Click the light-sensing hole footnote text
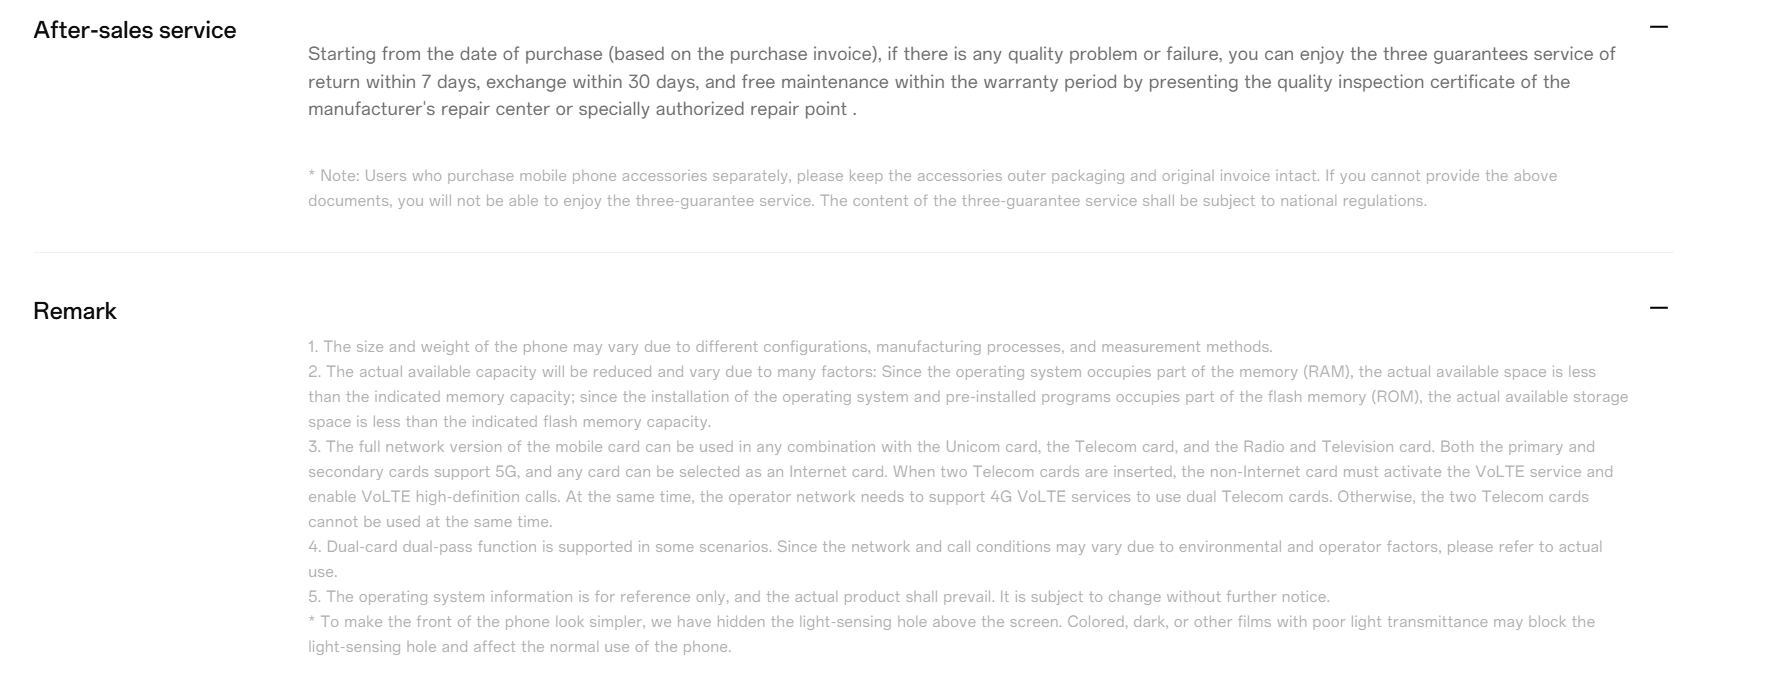 [x=951, y=634]
